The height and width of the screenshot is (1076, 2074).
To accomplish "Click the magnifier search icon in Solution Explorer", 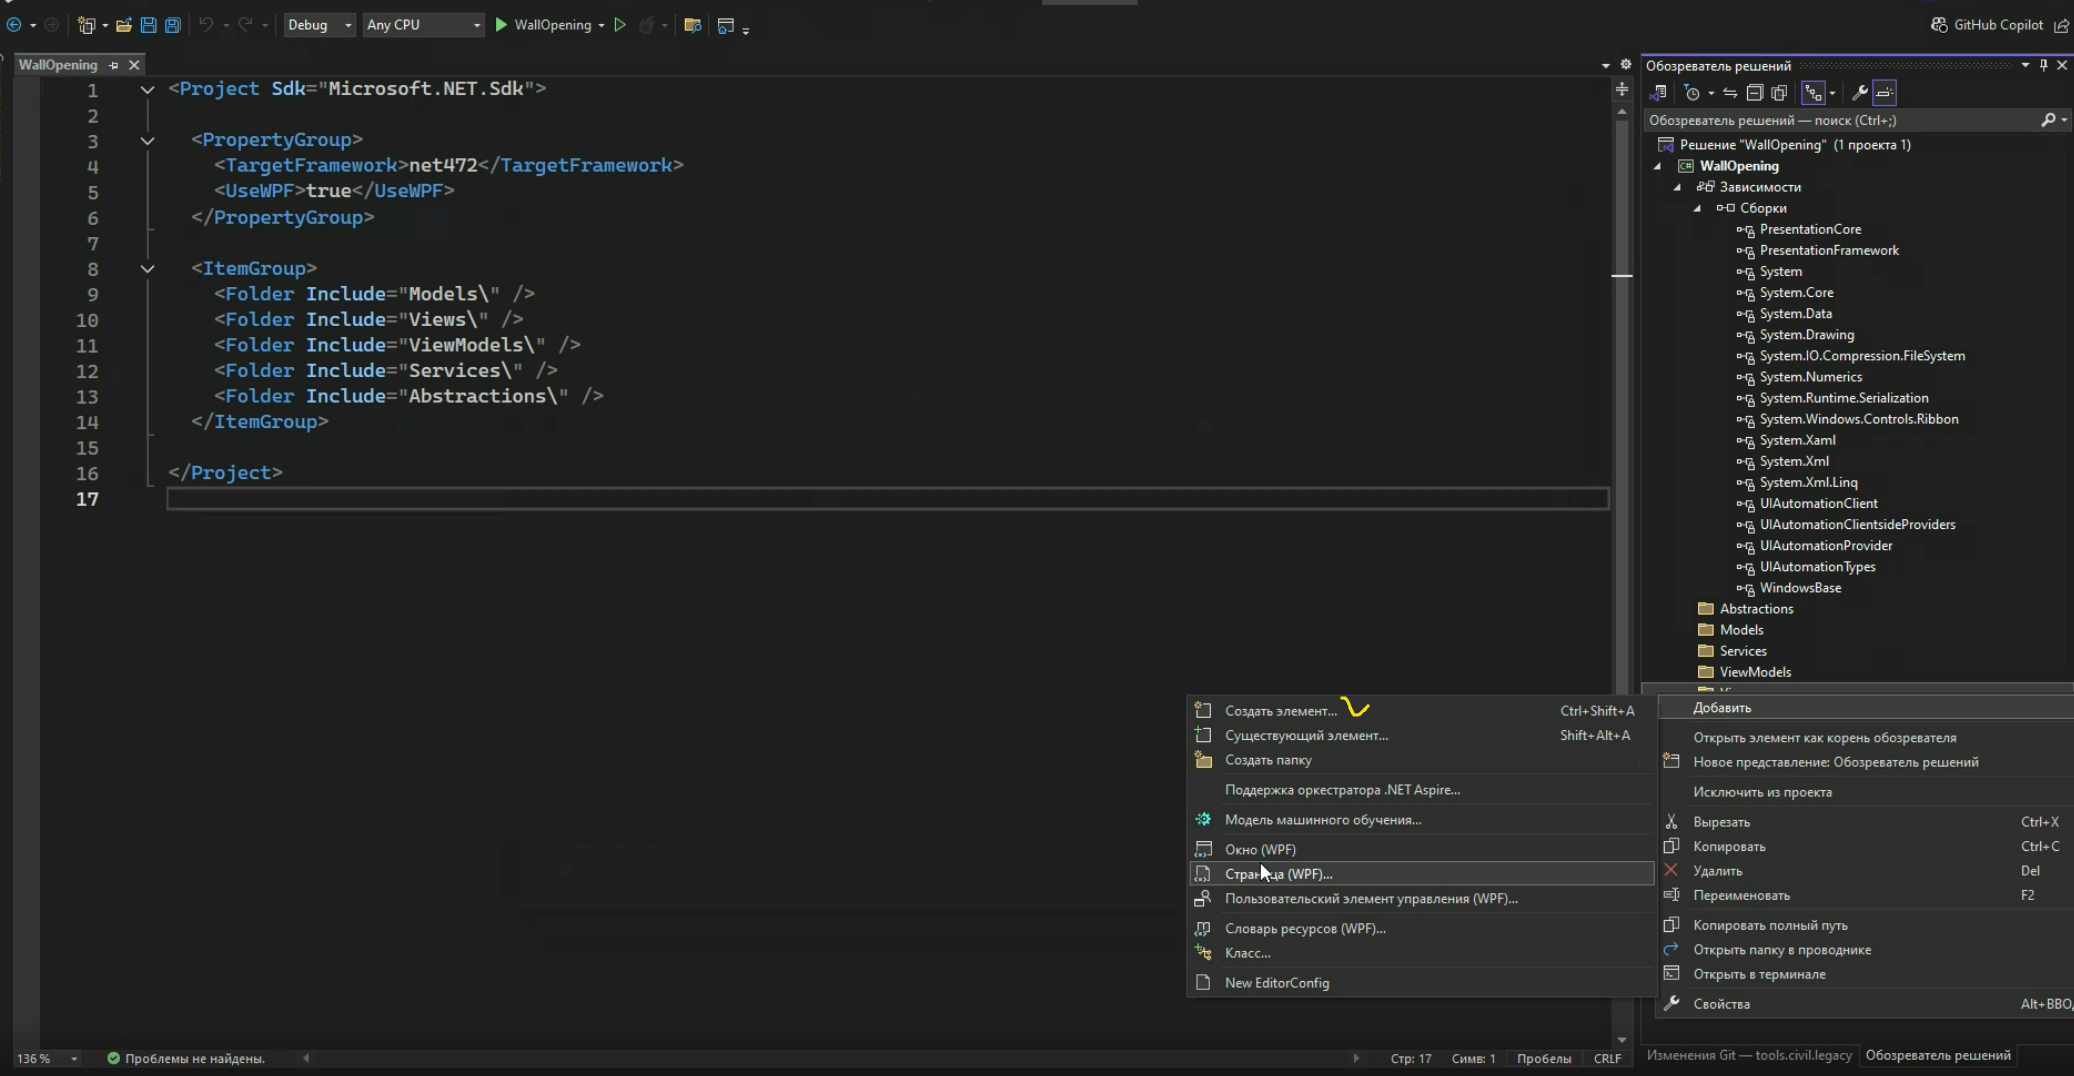I will coord(2048,120).
